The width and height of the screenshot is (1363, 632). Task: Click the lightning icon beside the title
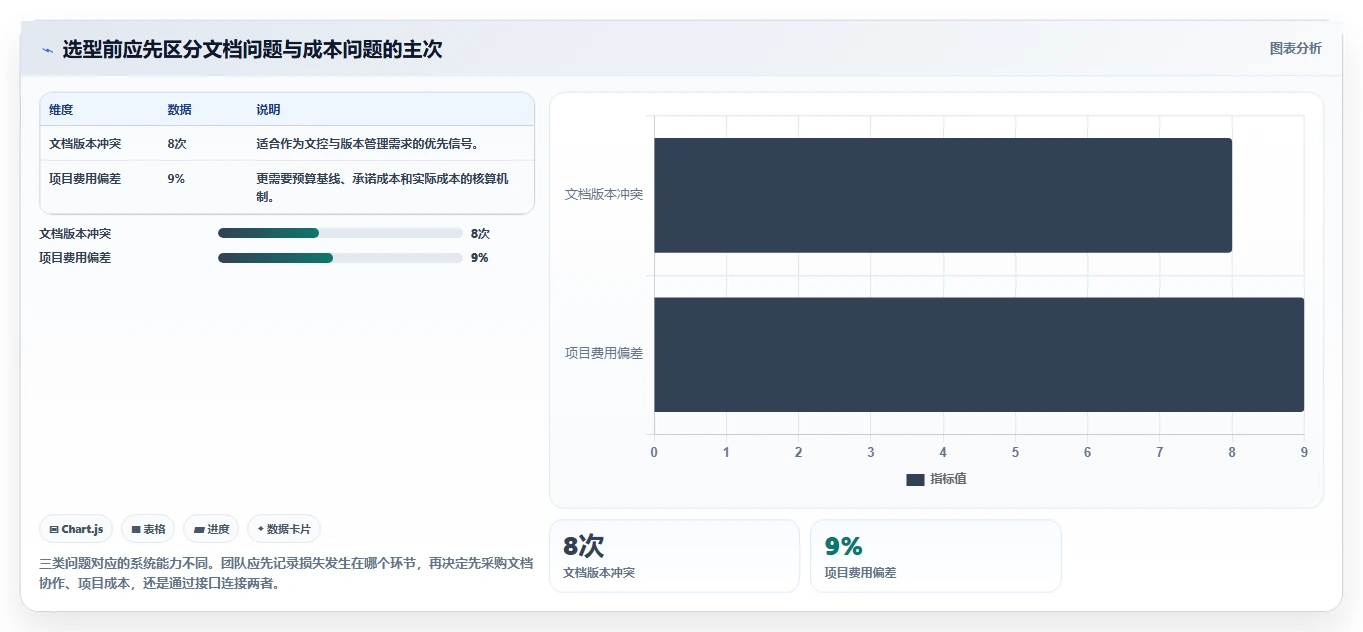[47, 50]
